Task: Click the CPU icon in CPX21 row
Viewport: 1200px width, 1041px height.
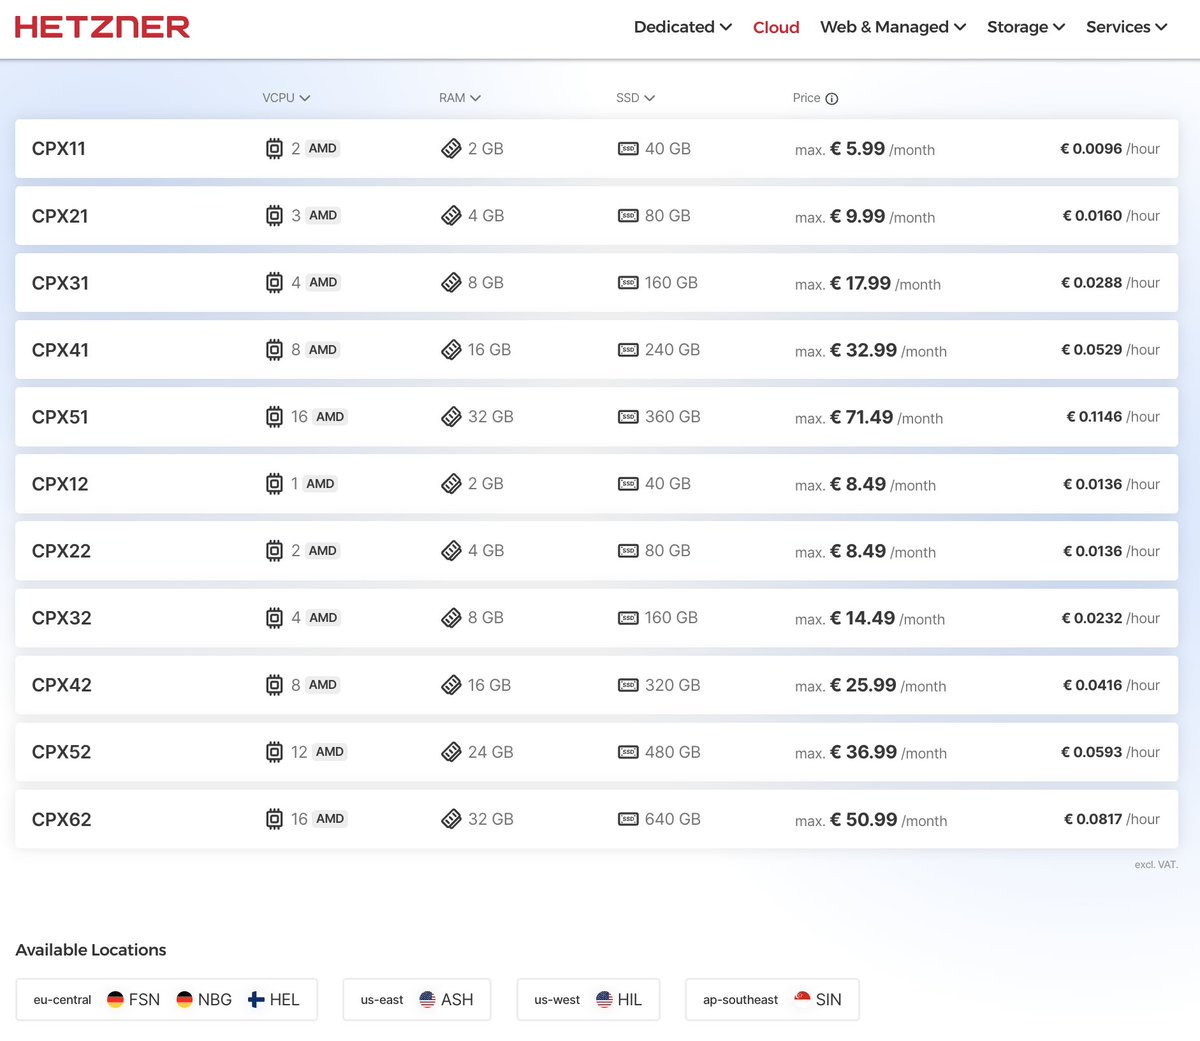Action: tap(274, 216)
